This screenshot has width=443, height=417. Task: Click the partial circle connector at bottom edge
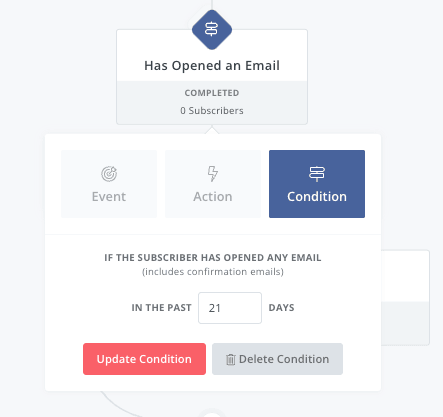click(x=211, y=413)
